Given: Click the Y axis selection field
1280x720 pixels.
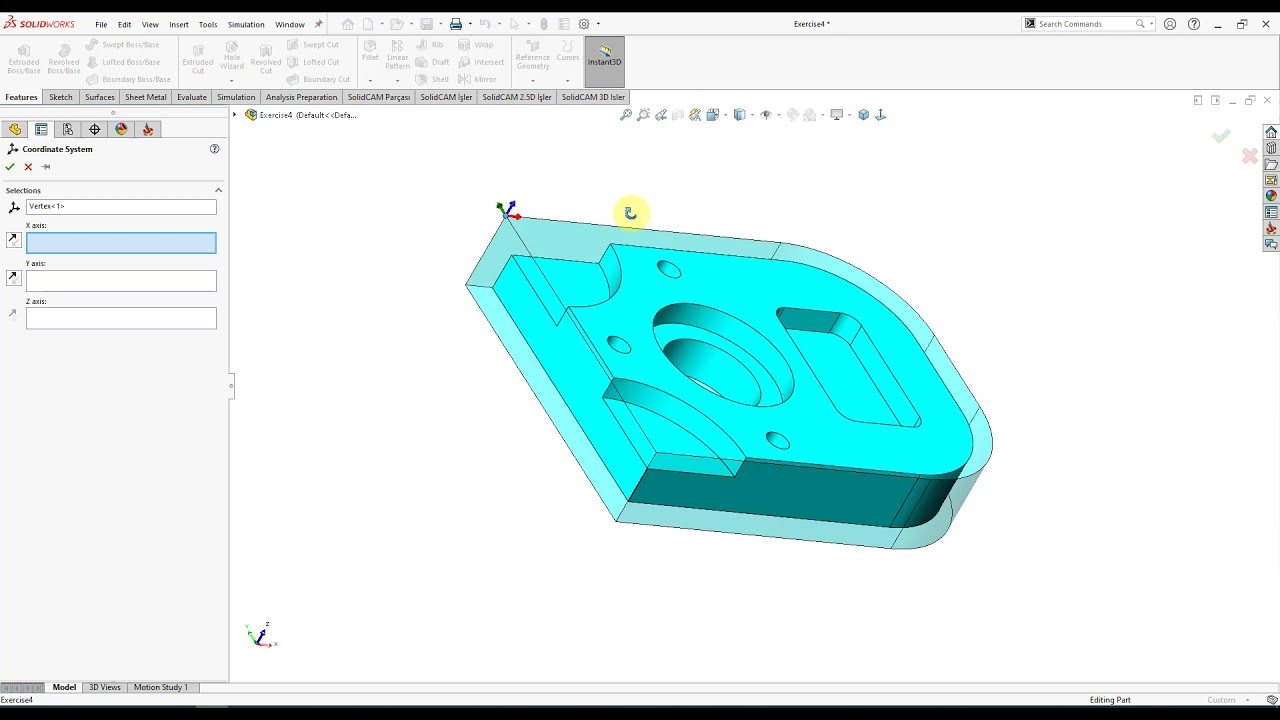Looking at the screenshot, I should (121, 281).
